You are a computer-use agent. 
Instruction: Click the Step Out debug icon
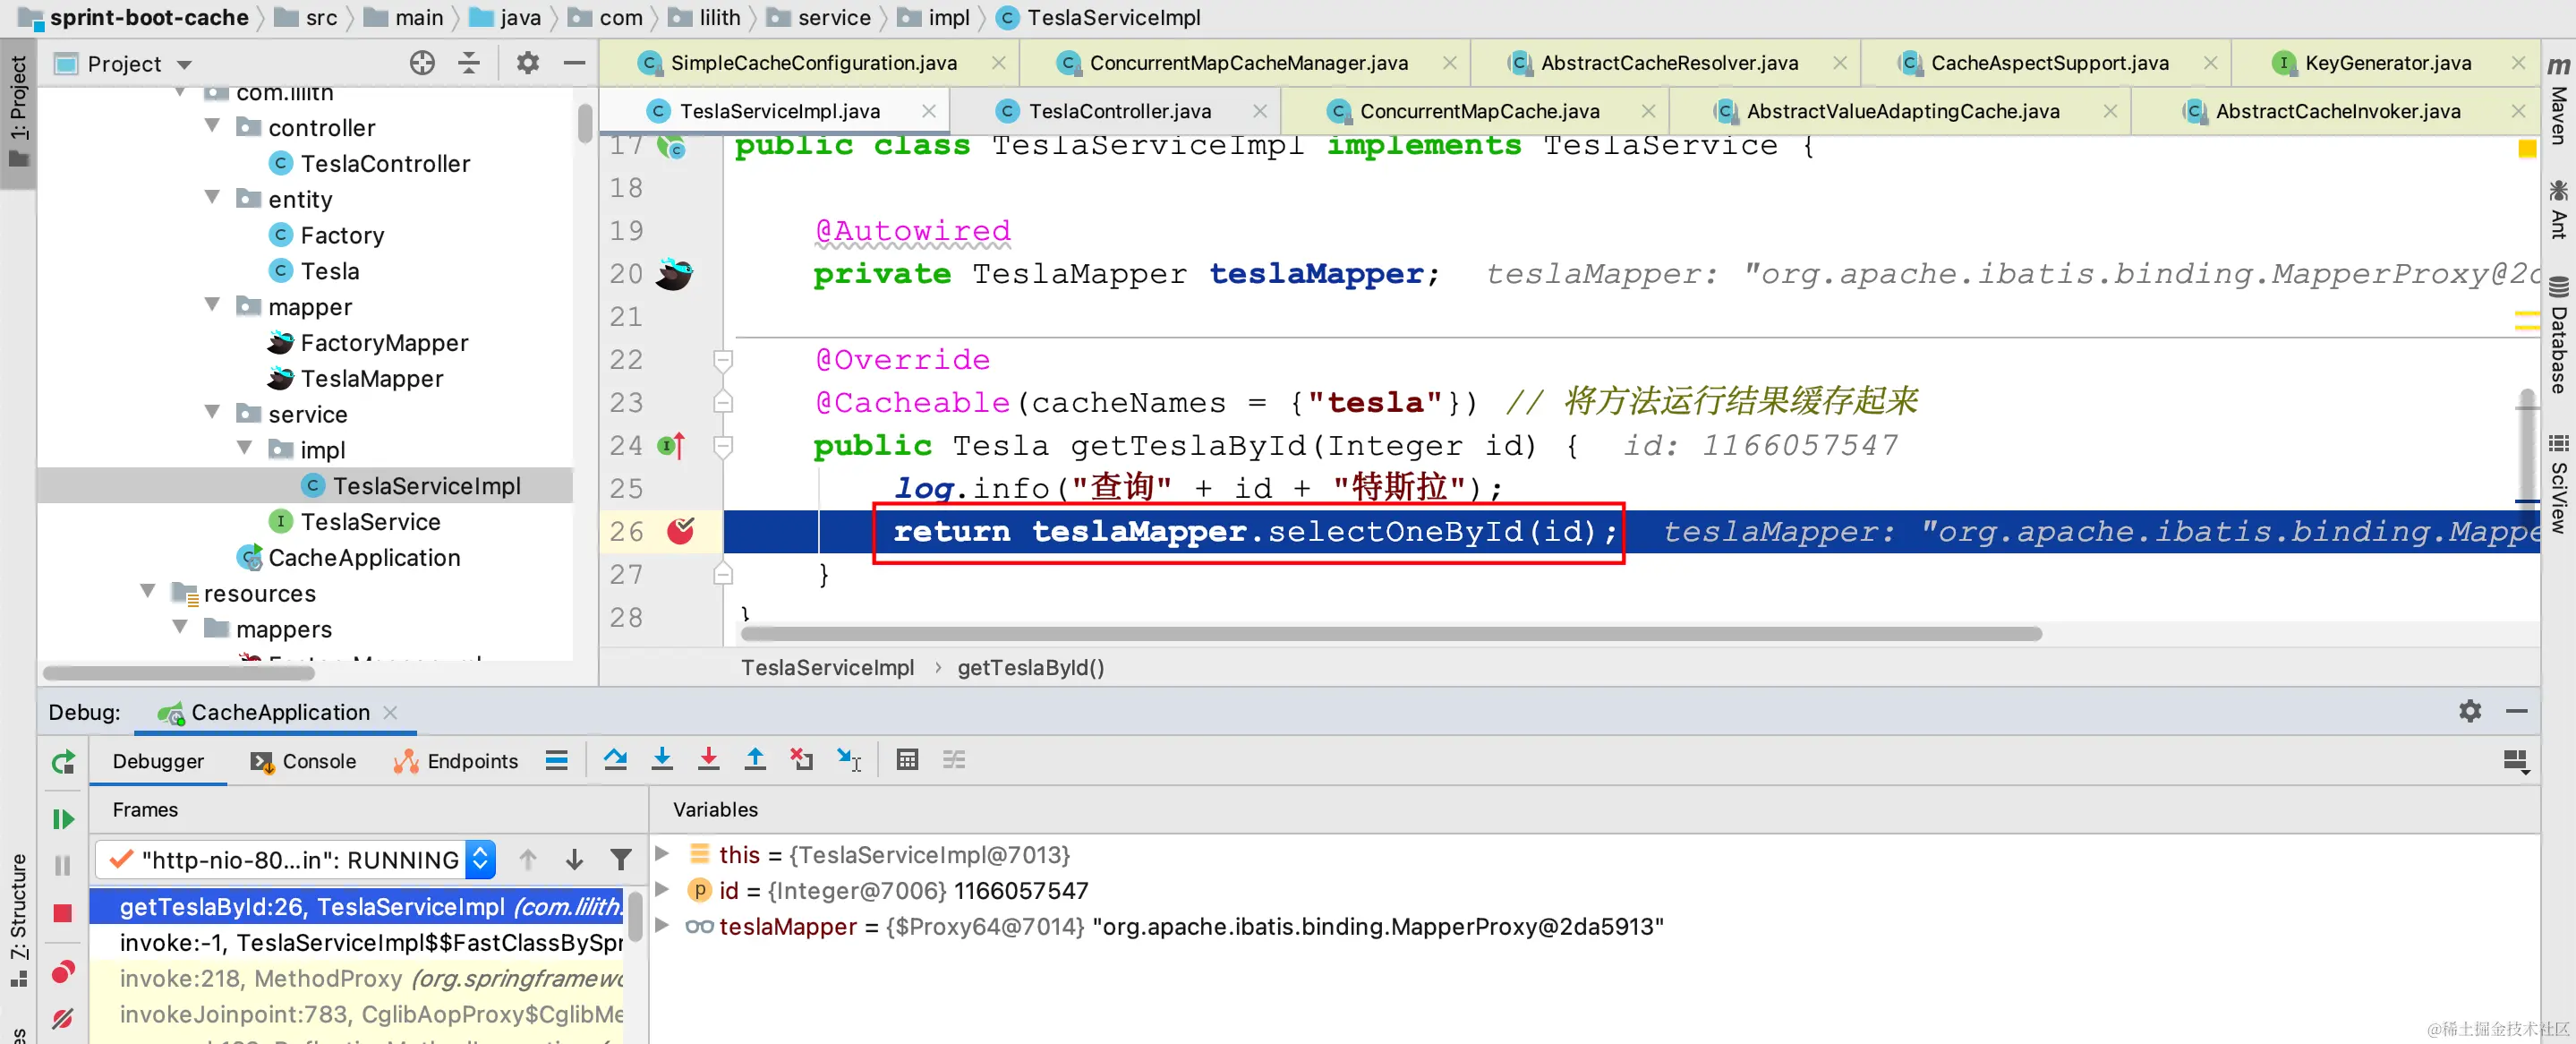pos(755,760)
